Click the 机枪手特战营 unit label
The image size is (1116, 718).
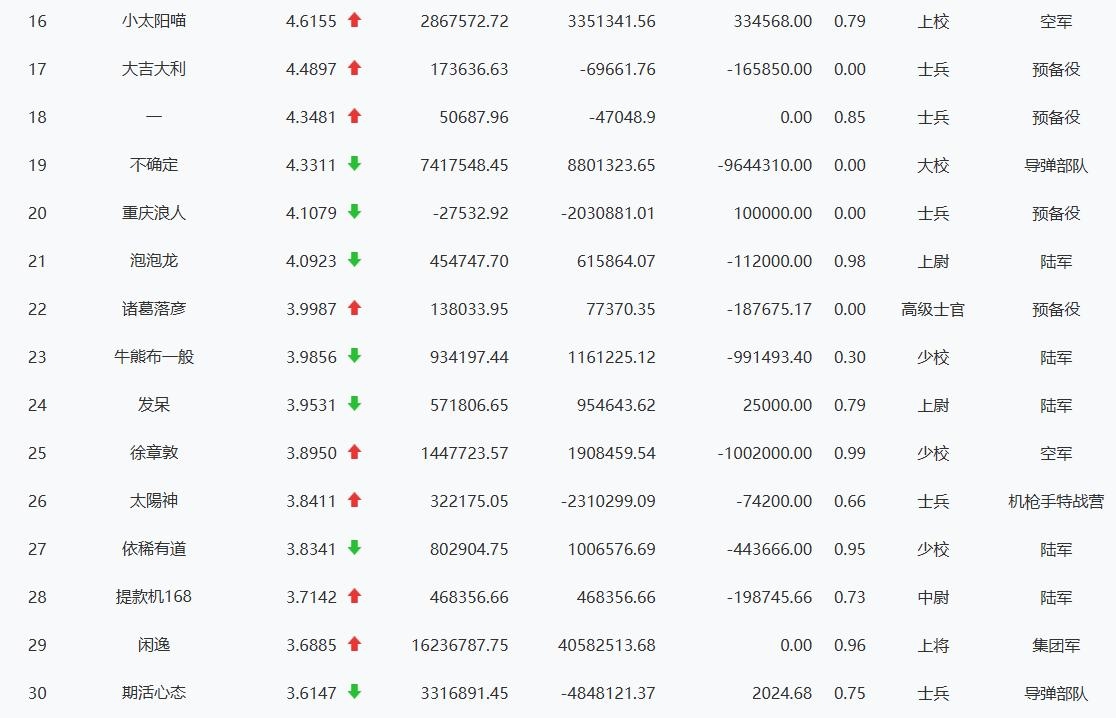tap(1056, 501)
